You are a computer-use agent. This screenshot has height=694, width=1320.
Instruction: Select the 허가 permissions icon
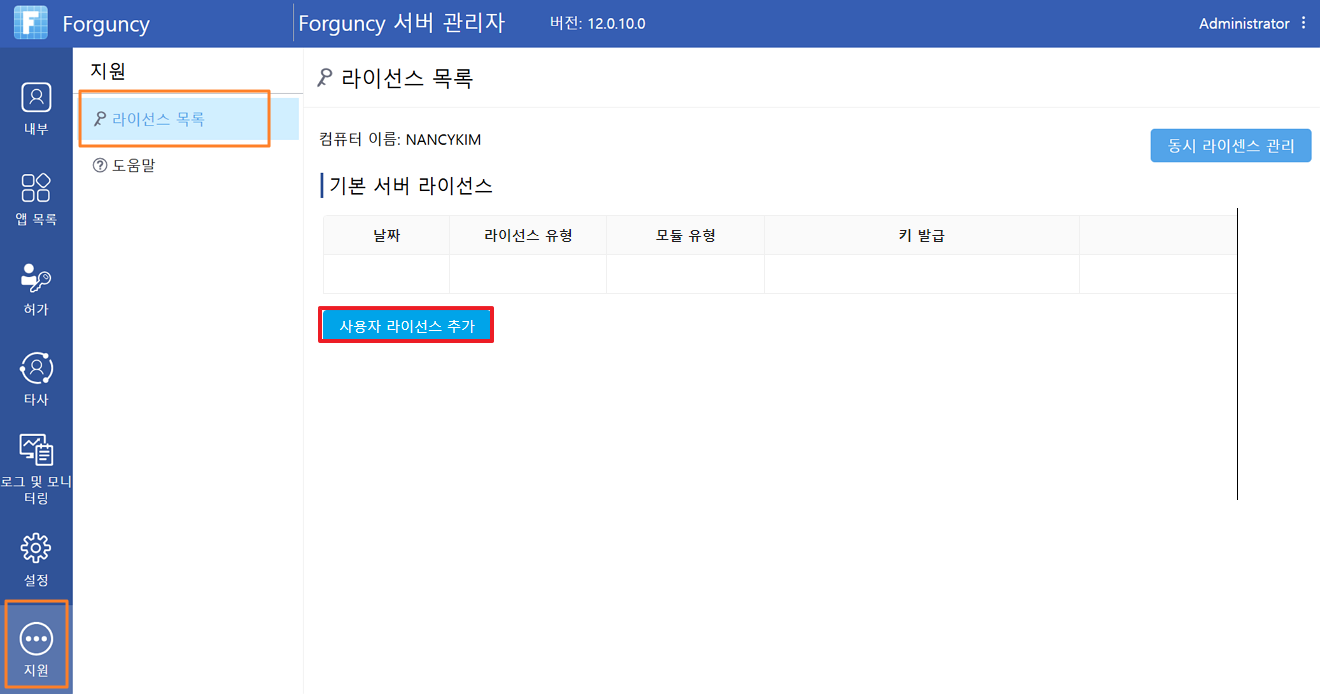(36, 277)
